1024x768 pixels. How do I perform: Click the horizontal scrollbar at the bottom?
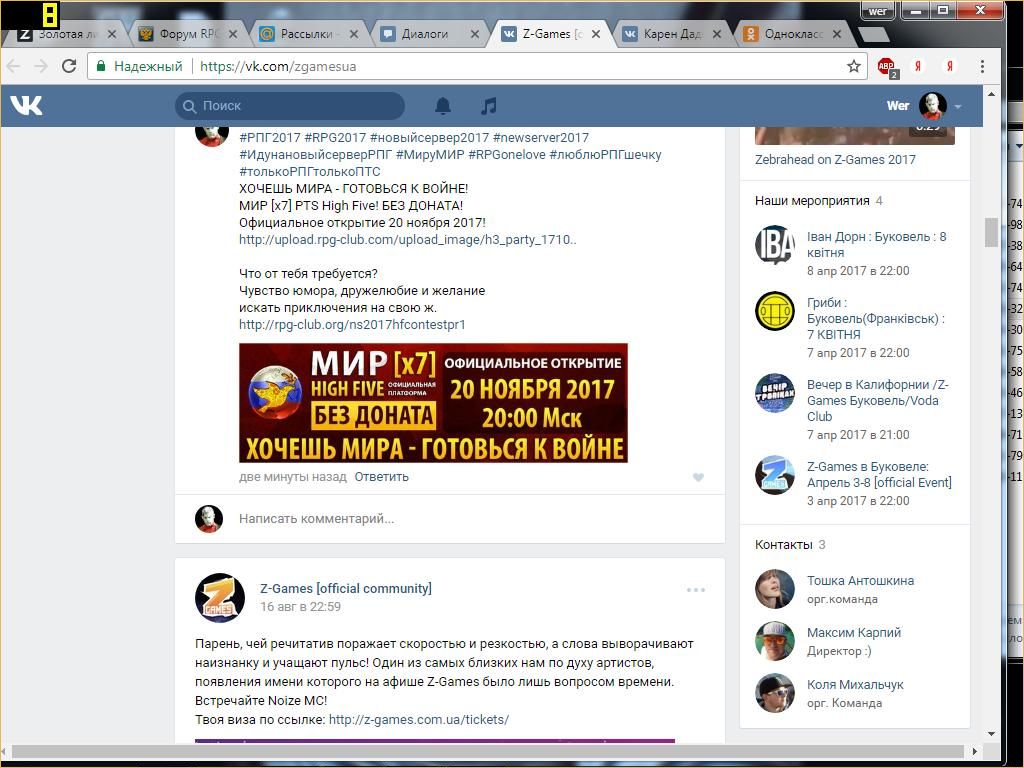(488, 751)
